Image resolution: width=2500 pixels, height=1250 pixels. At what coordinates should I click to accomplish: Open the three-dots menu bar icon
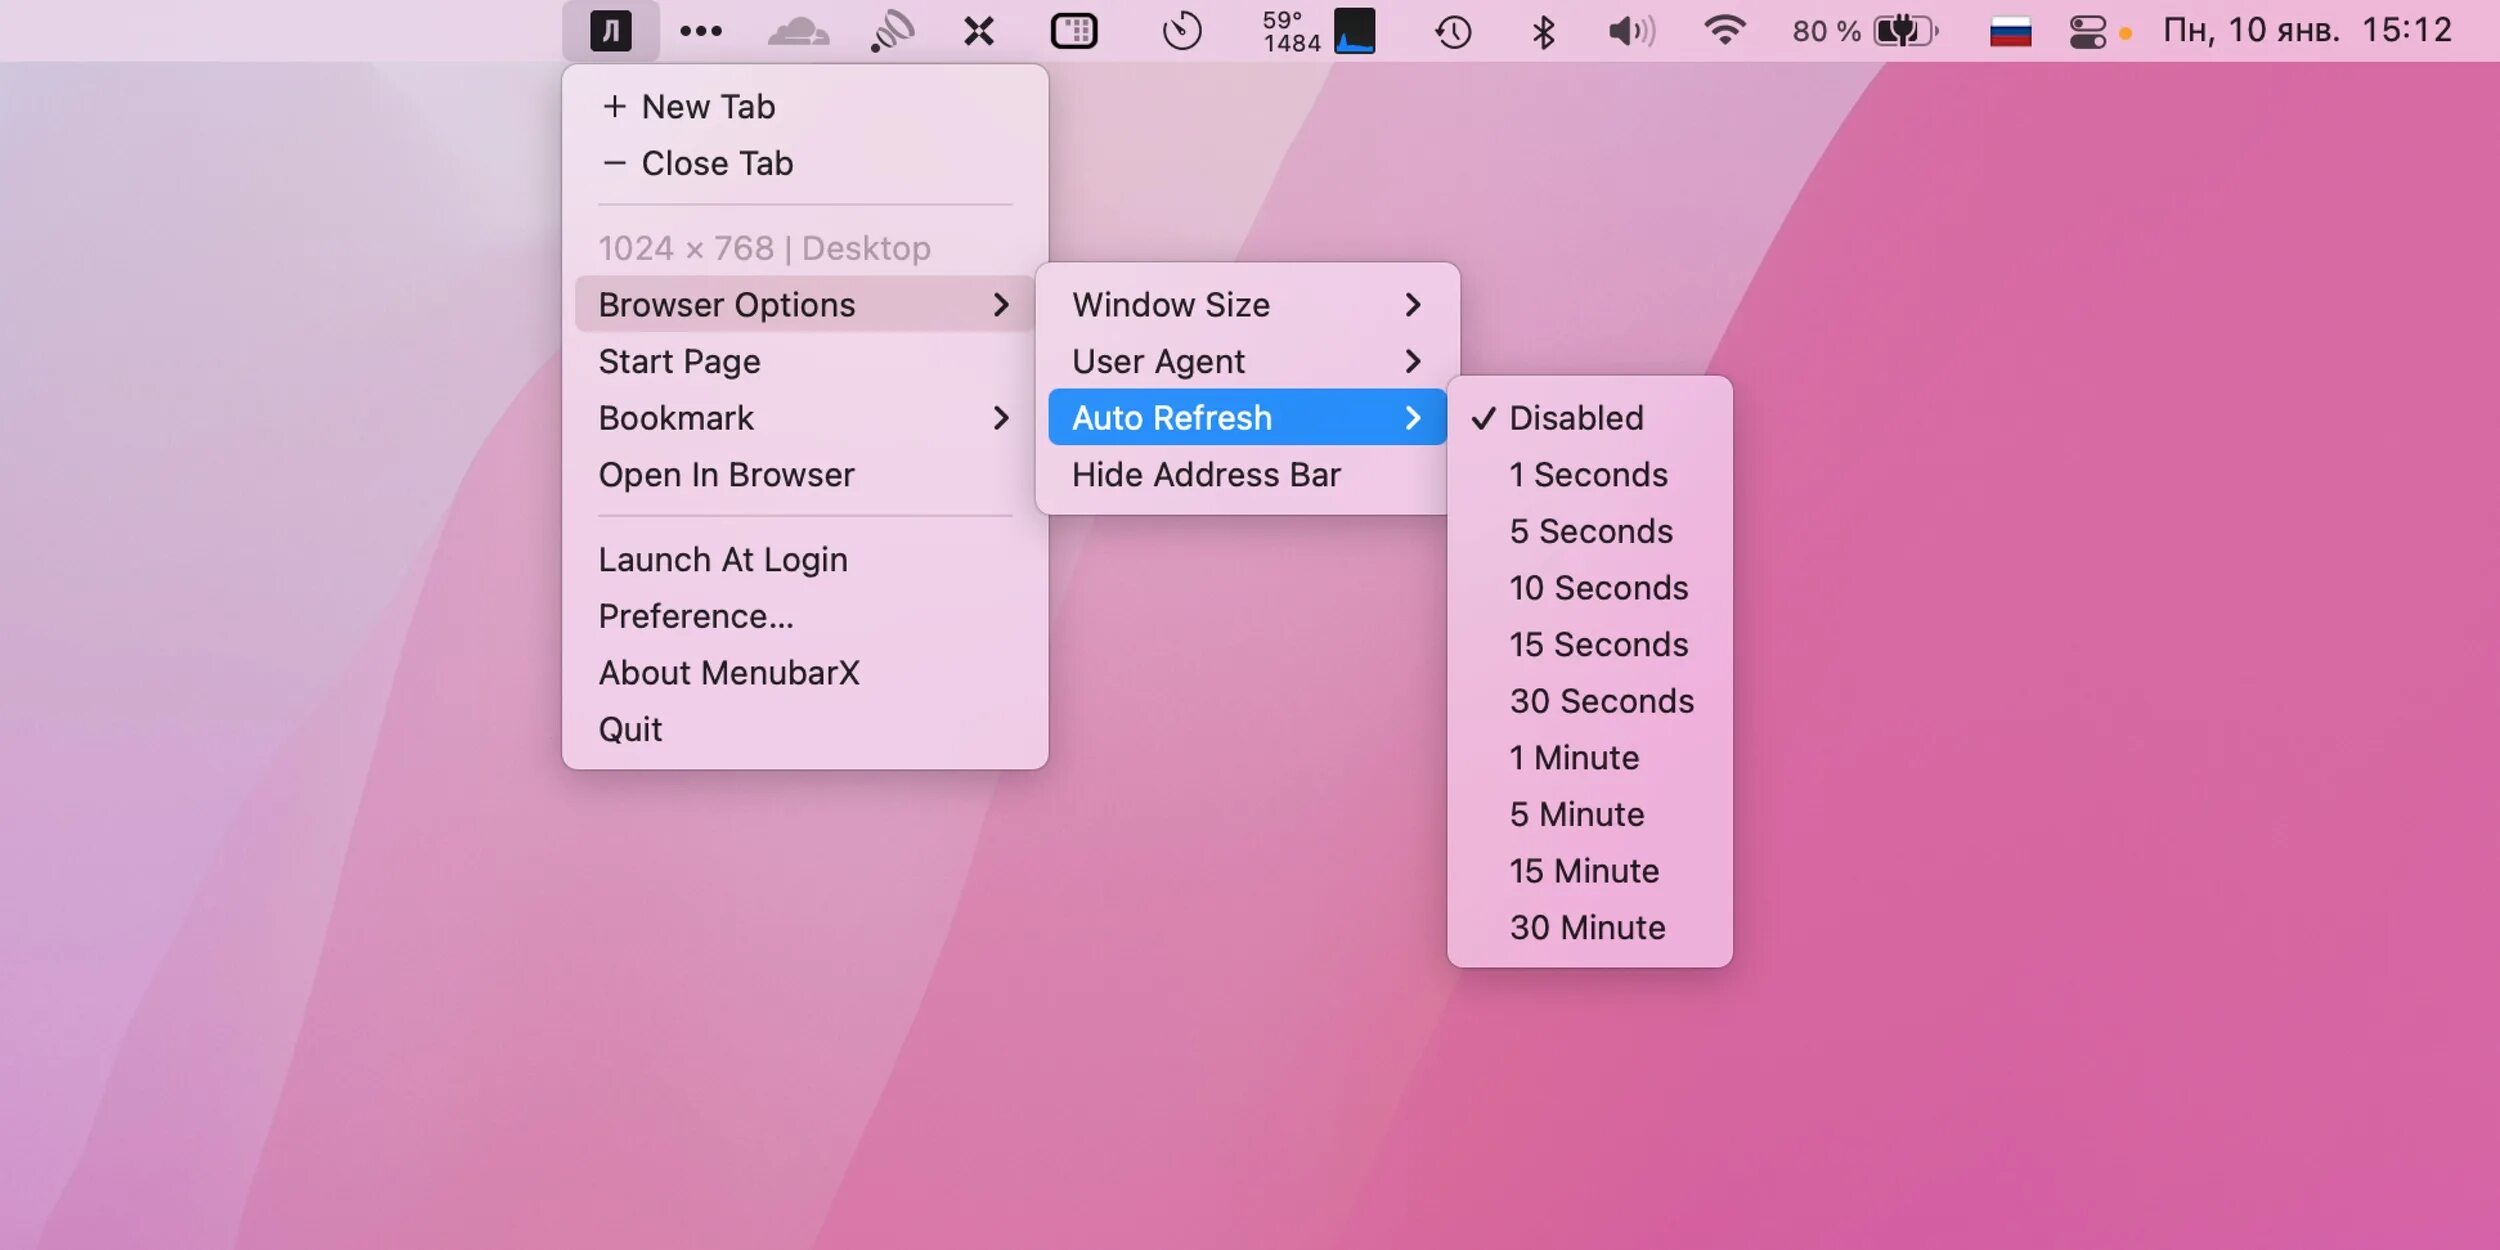point(700,31)
